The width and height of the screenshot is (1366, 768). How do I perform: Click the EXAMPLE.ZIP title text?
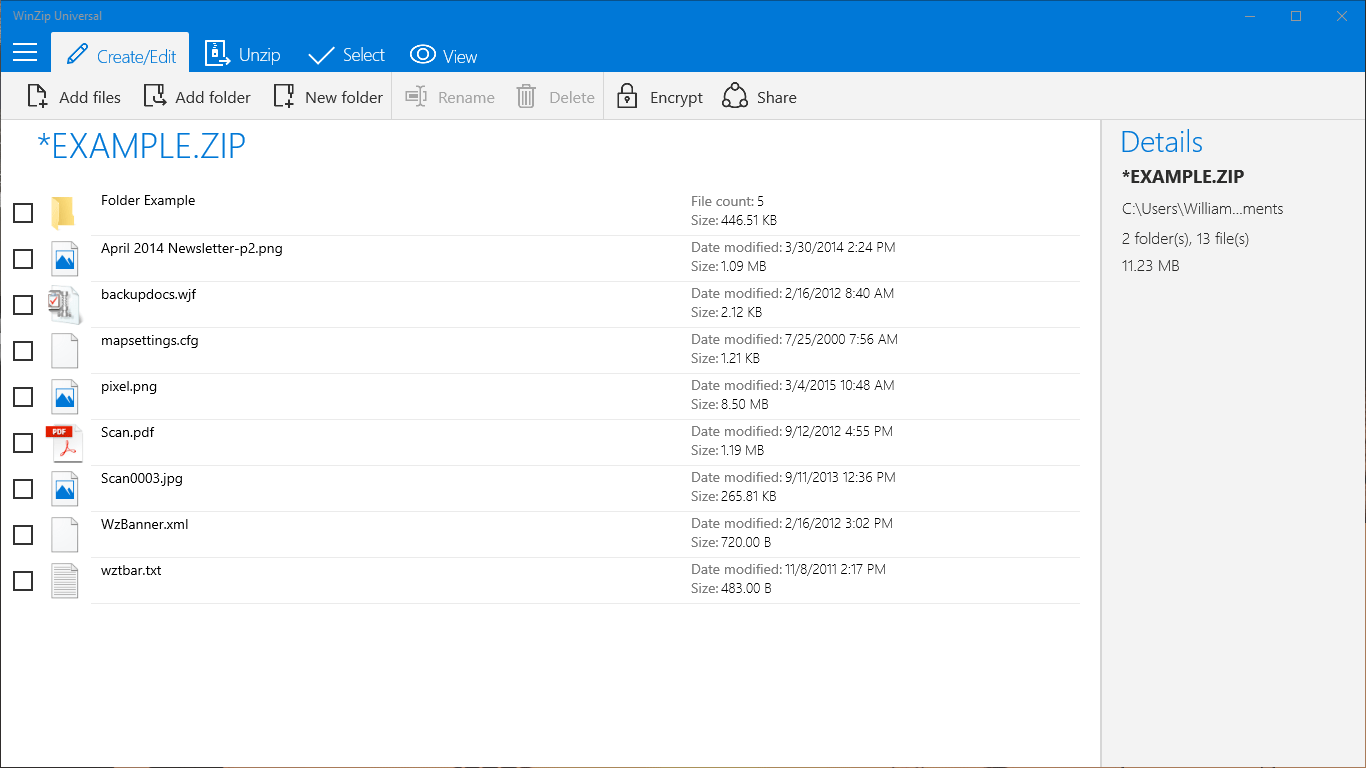[x=143, y=146]
